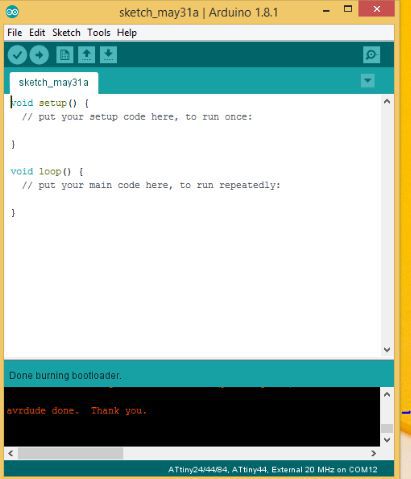Click console scrollbar up arrow
411x479 pixels.
387,395
